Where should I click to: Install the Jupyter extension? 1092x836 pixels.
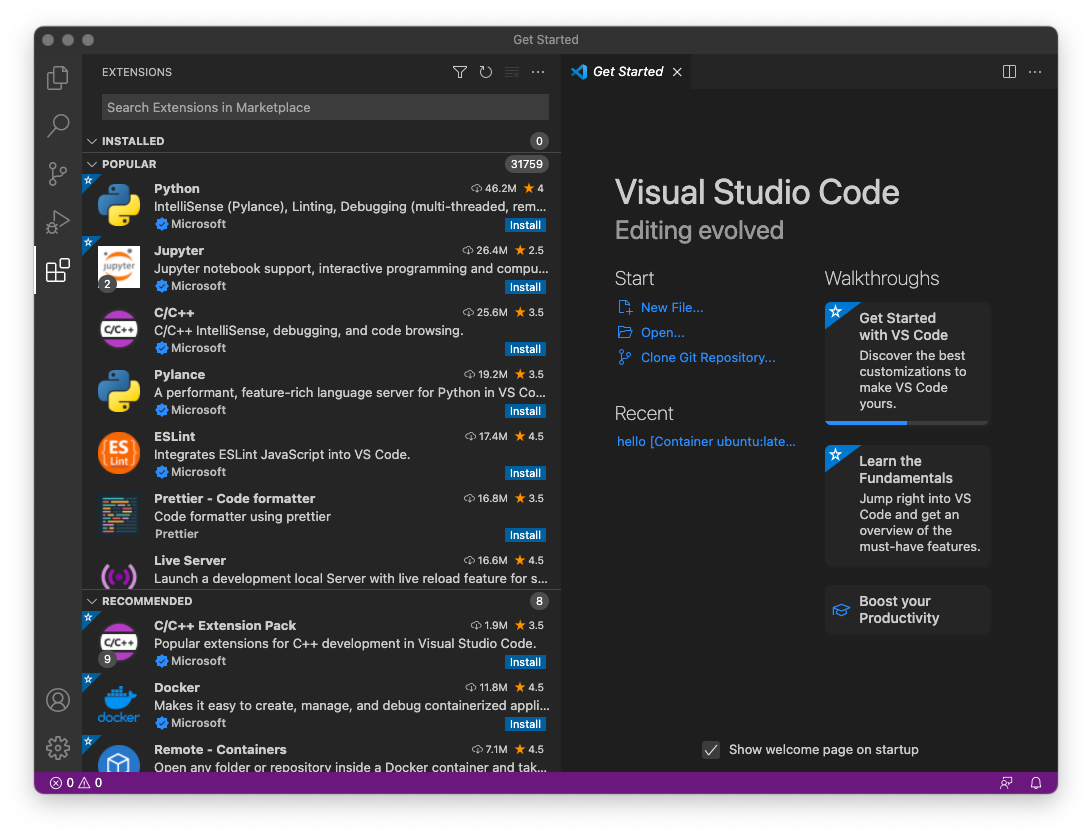(x=525, y=287)
